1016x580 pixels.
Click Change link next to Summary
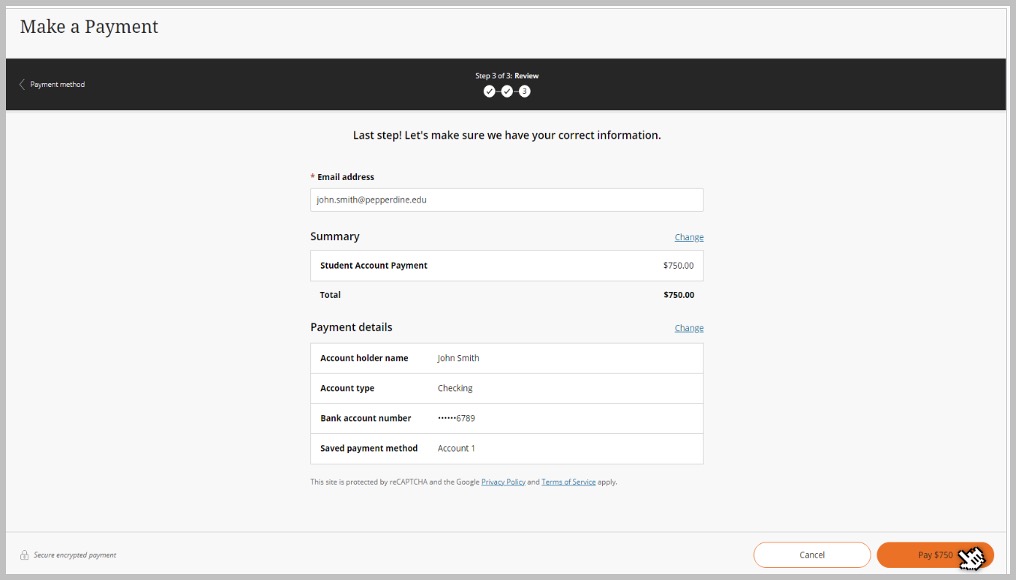[x=688, y=238]
